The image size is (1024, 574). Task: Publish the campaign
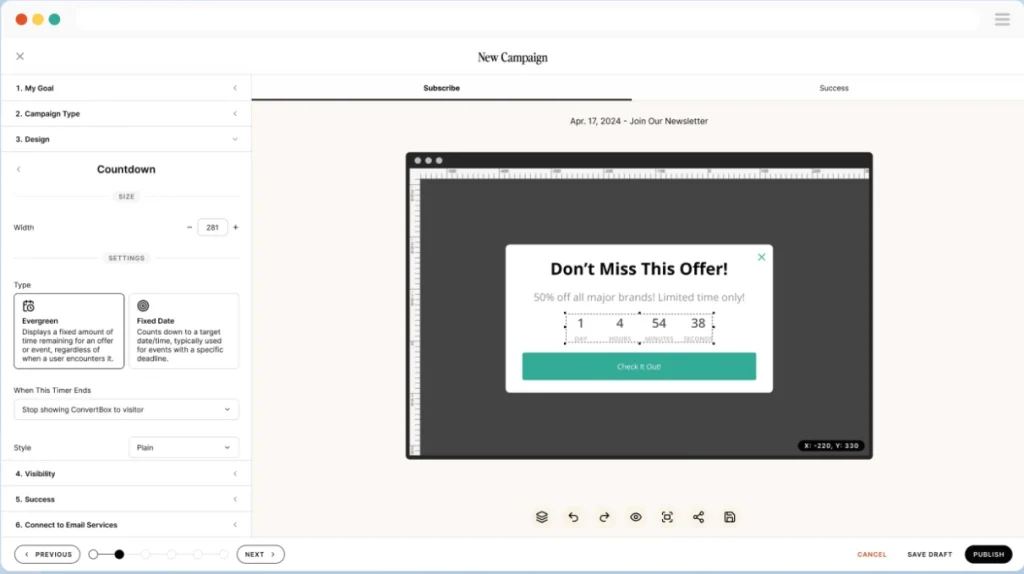click(988, 554)
